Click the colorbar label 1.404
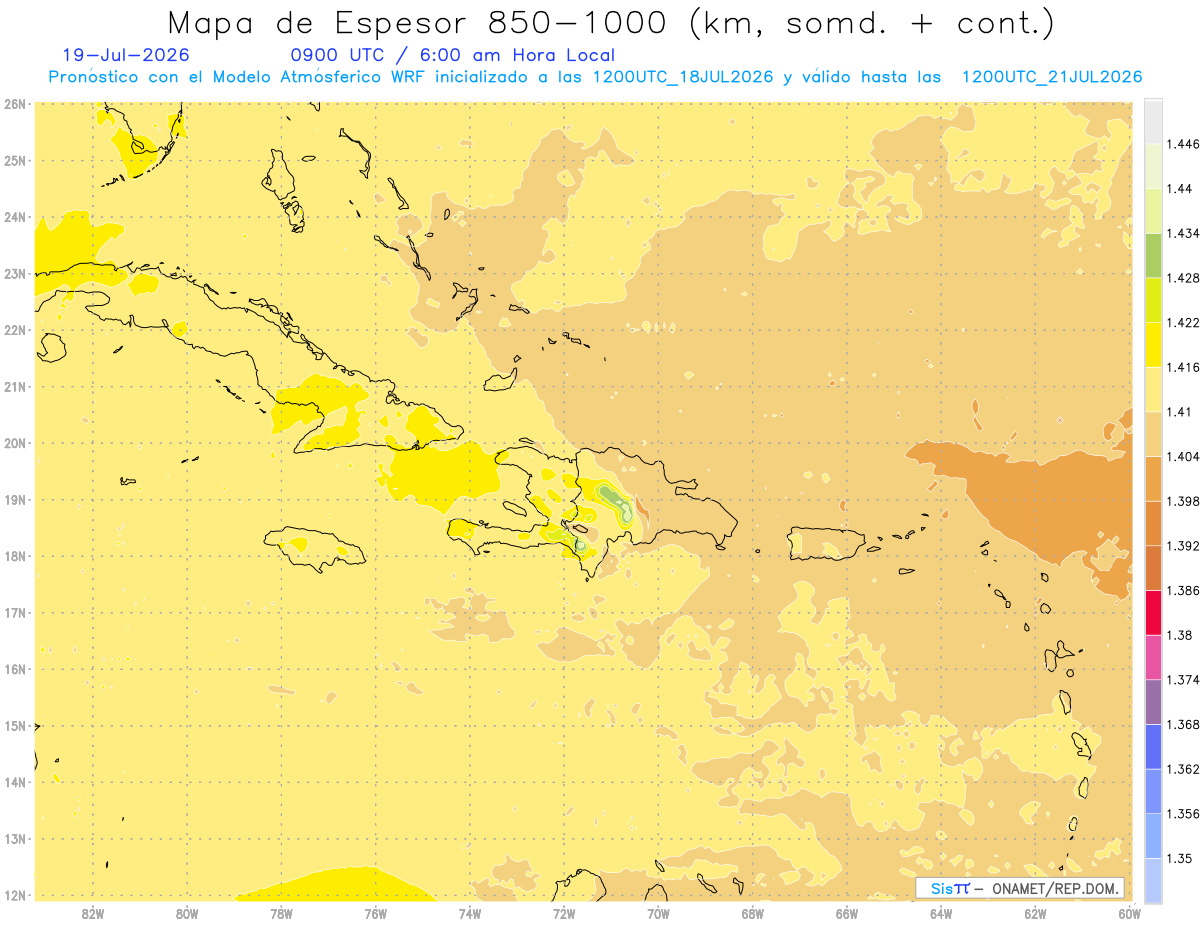The height and width of the screenshot is (927, 1200). (1184, 456)
